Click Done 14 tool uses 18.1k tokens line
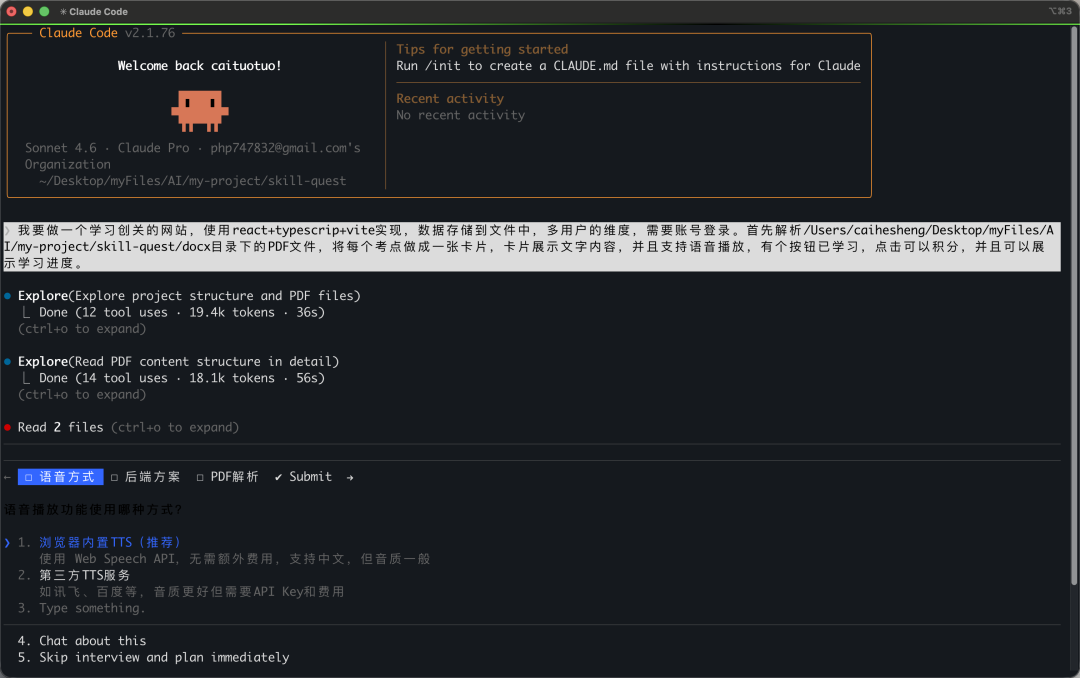1080x678 pixels. [182, 378]
